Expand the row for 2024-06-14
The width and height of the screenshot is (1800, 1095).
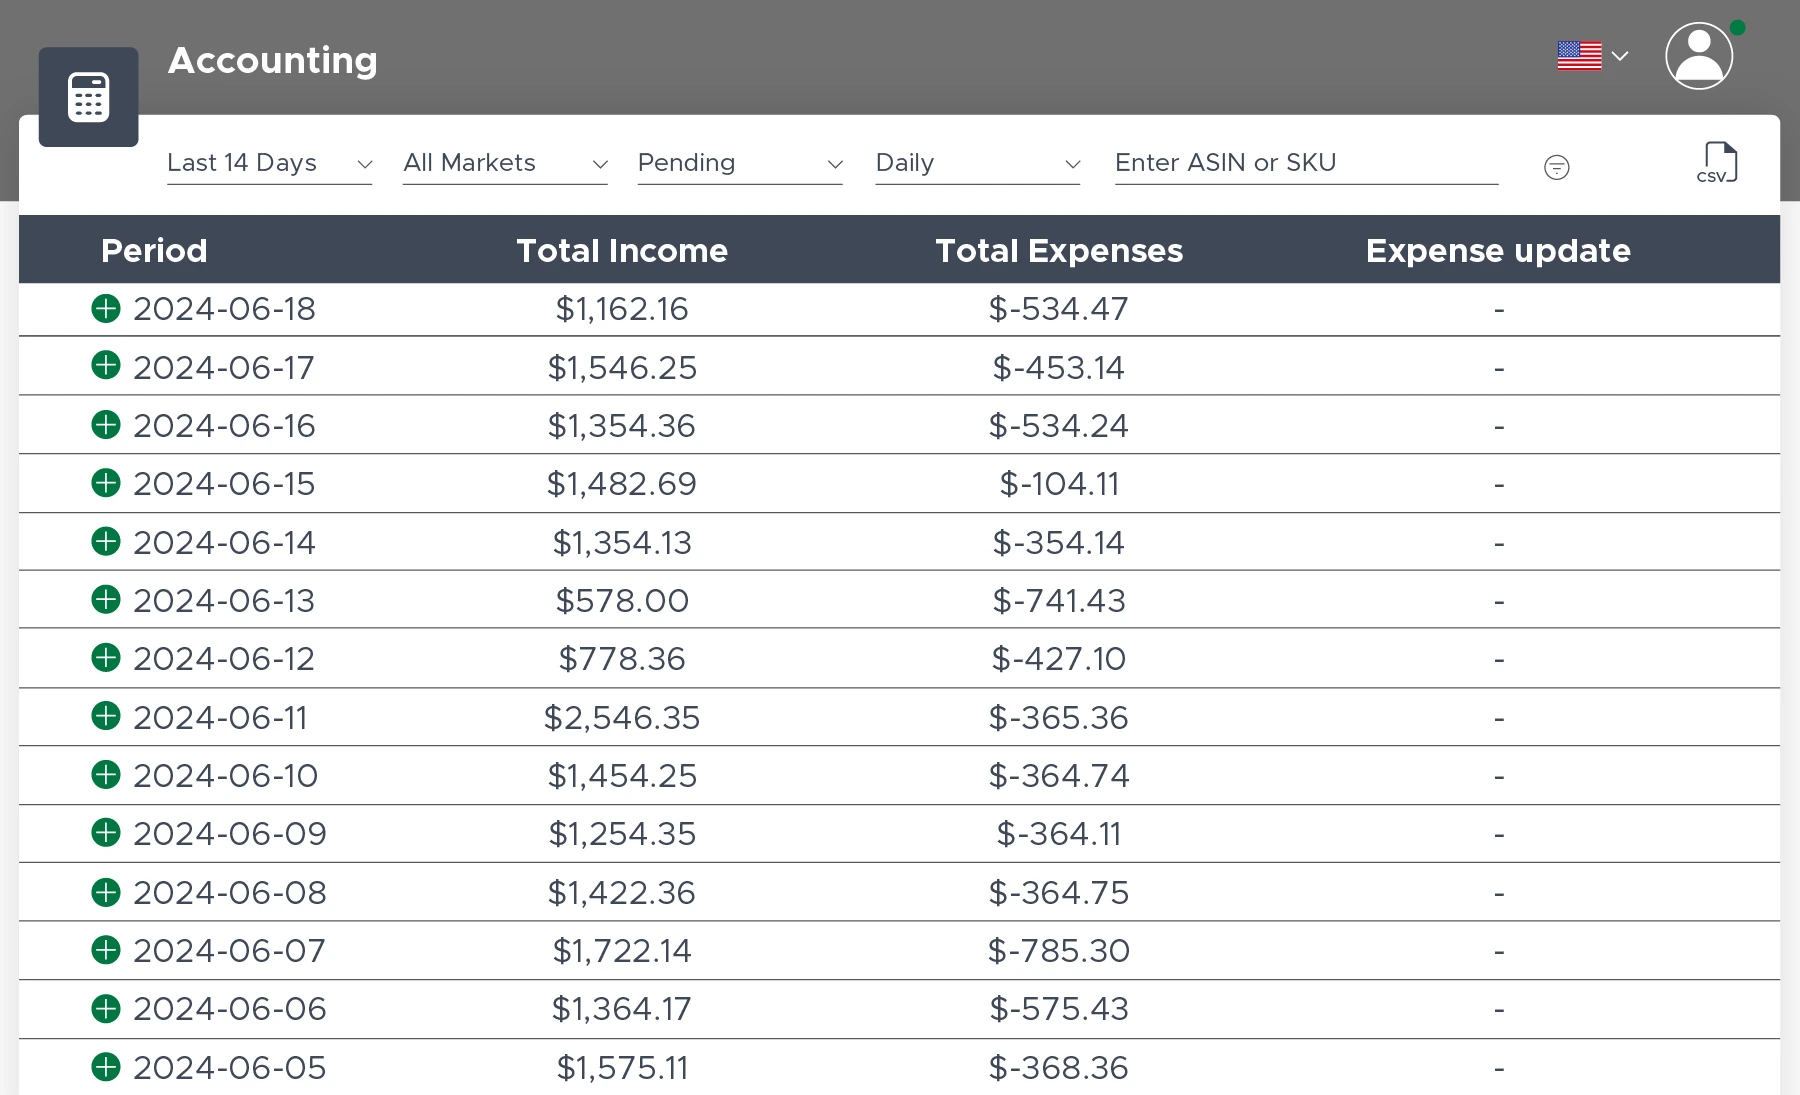pyautogui.click(x=106, y=541)
